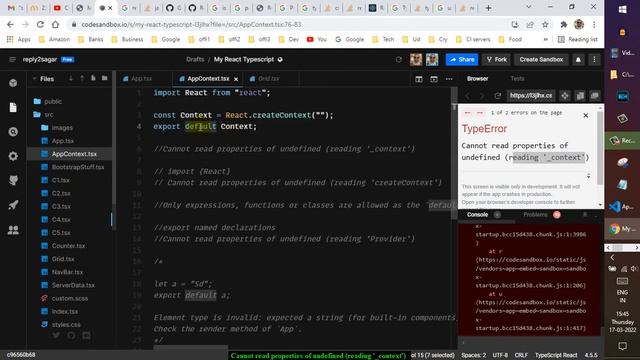
Task: Click the Spaces: 2 status bar item
Action: click(473, 355)
